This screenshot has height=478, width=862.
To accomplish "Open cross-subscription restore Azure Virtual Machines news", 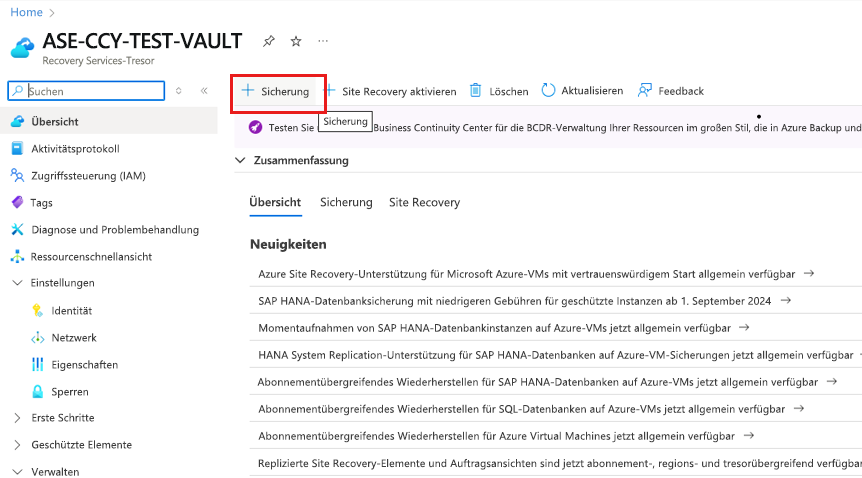I will click(496, 436).
